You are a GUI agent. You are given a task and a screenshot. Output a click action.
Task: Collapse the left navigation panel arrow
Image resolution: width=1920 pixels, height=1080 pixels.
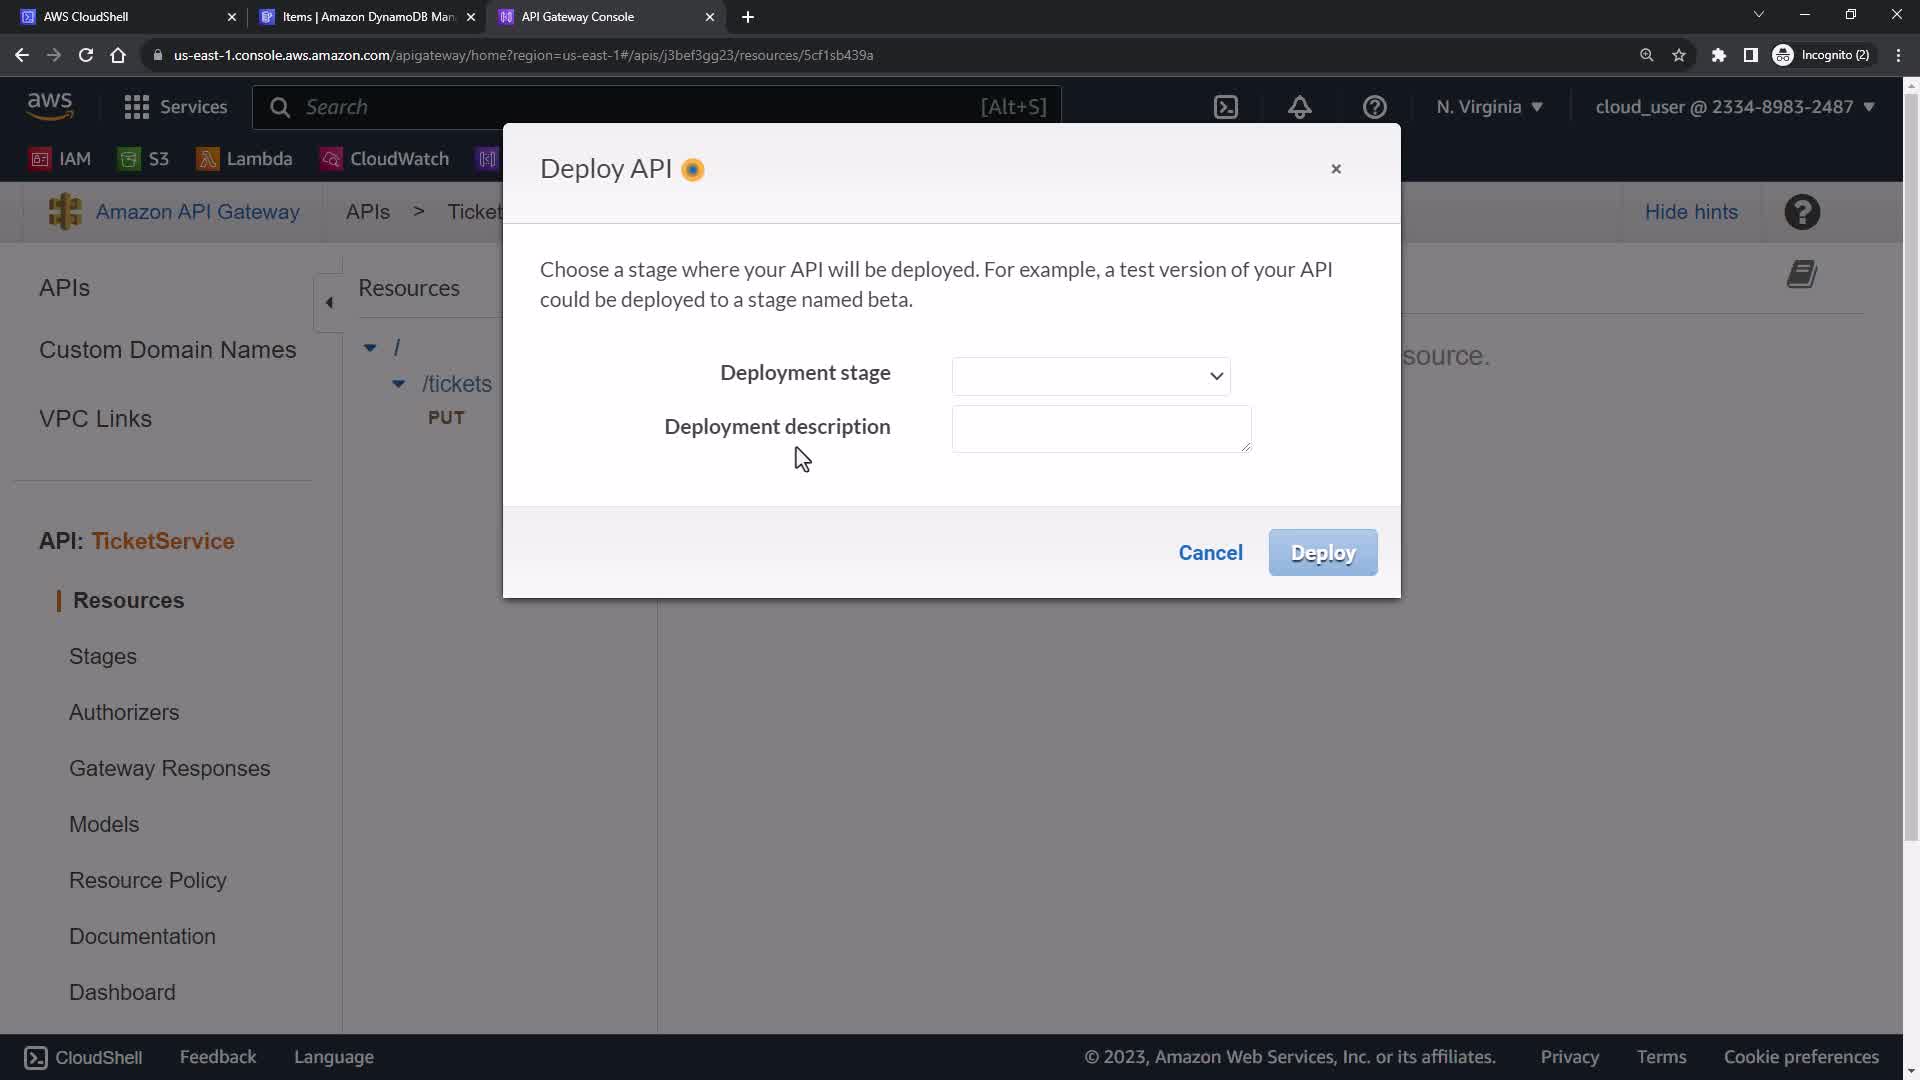(x=329, y=303)
